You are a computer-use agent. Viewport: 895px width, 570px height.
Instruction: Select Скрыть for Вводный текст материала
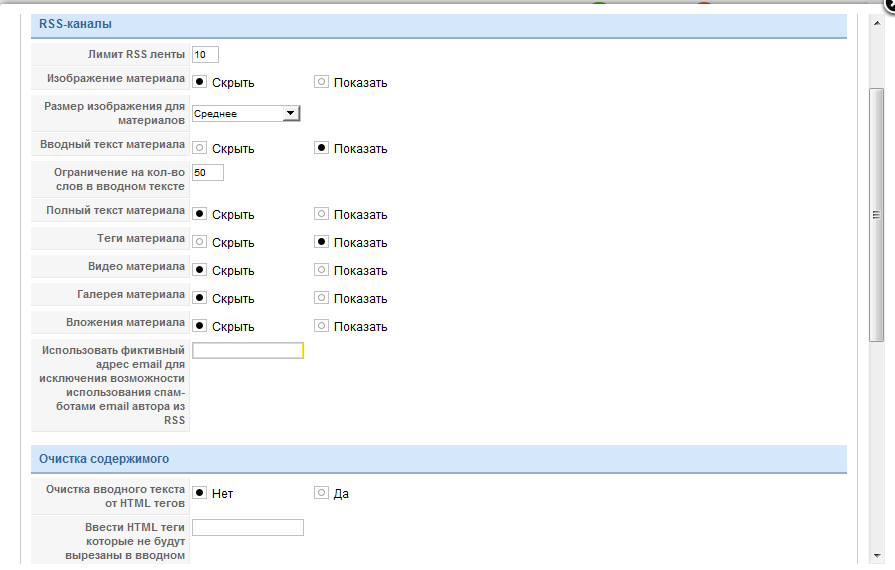point(199,148)
